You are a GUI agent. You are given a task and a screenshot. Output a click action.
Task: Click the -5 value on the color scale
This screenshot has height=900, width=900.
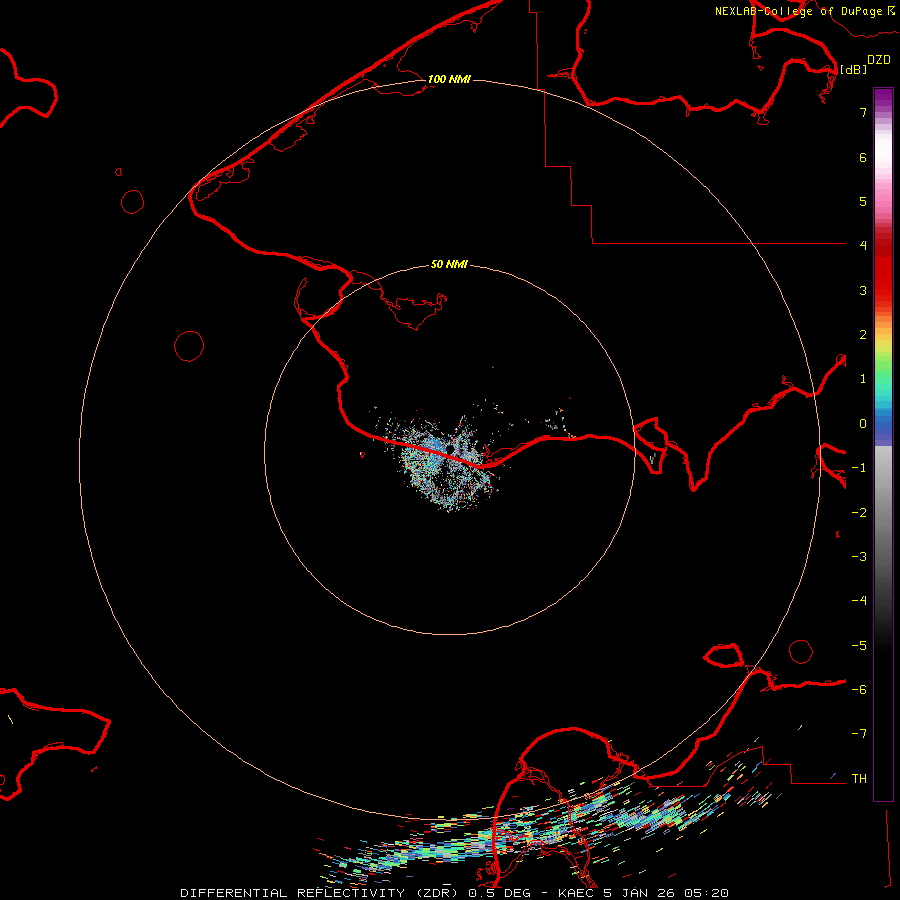tap(859, 646)
